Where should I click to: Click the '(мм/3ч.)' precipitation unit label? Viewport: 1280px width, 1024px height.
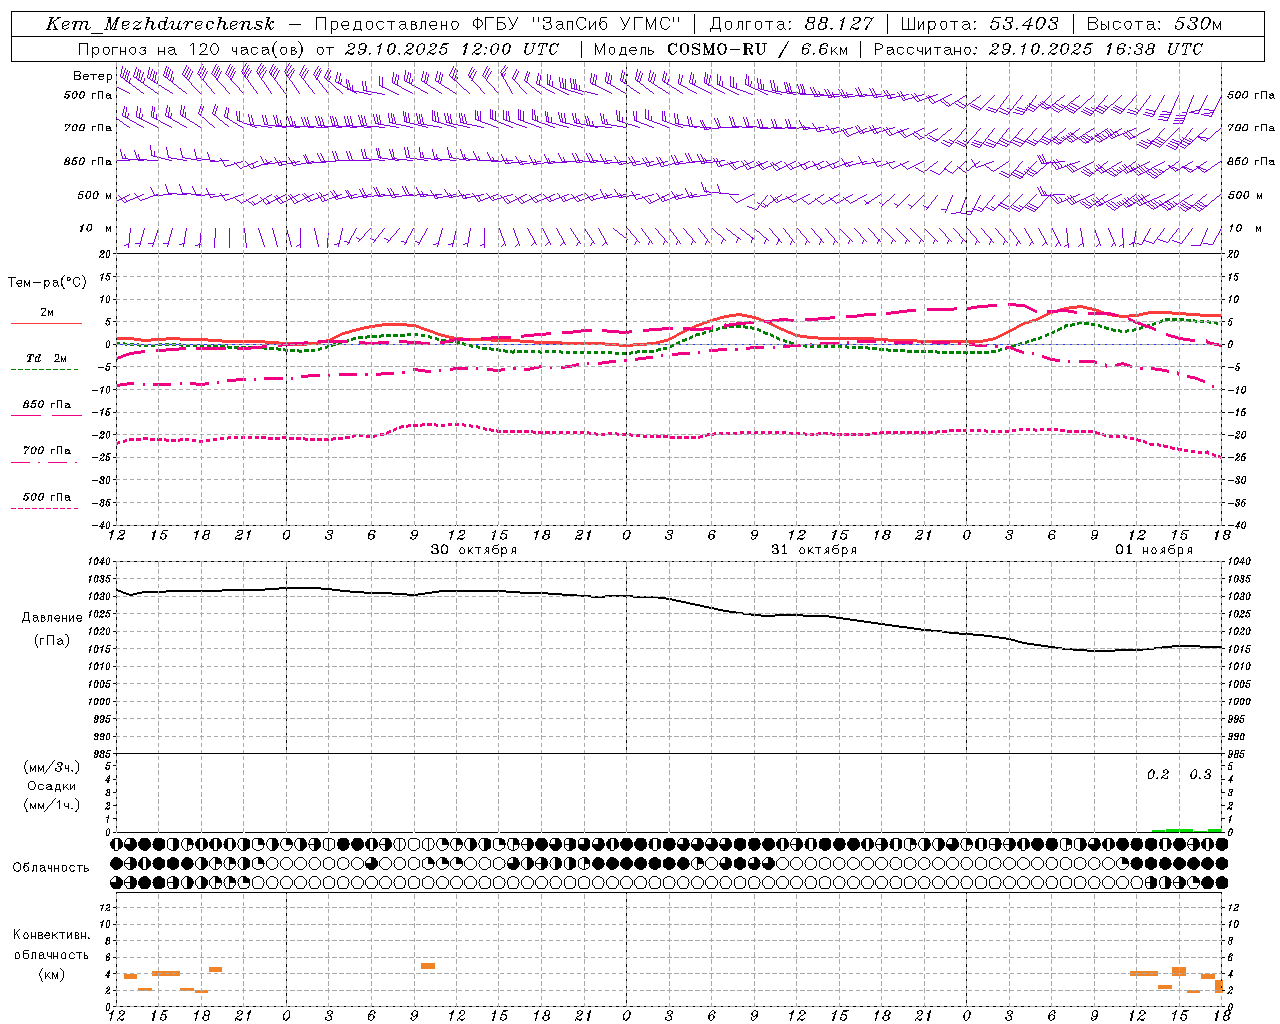[x=52, y=768]
